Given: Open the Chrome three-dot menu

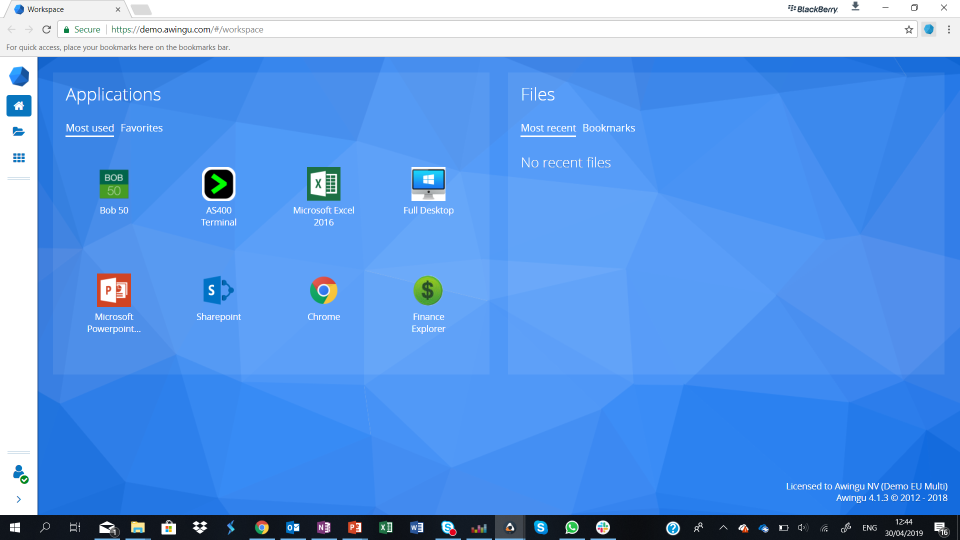Looking at the screenshot, I should click(x=949, y=29).
